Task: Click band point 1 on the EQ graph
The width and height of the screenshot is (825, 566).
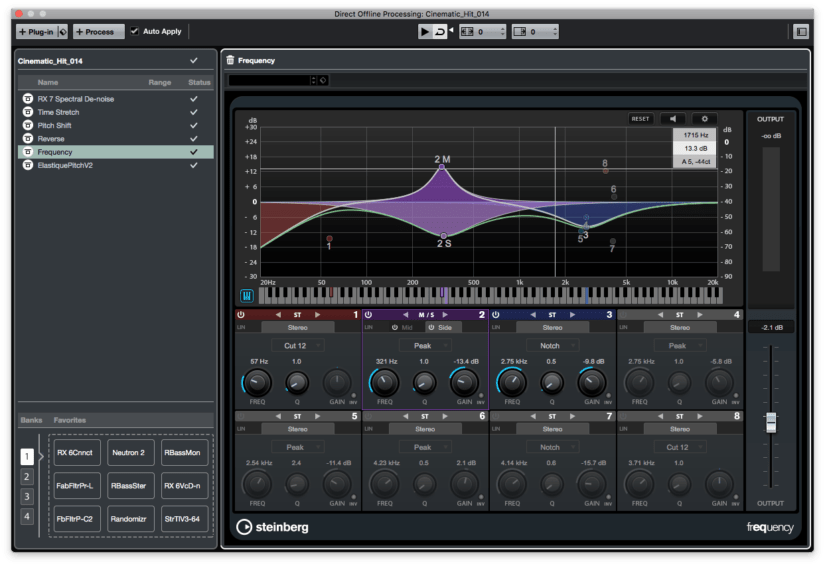Action: pos(329,239)
